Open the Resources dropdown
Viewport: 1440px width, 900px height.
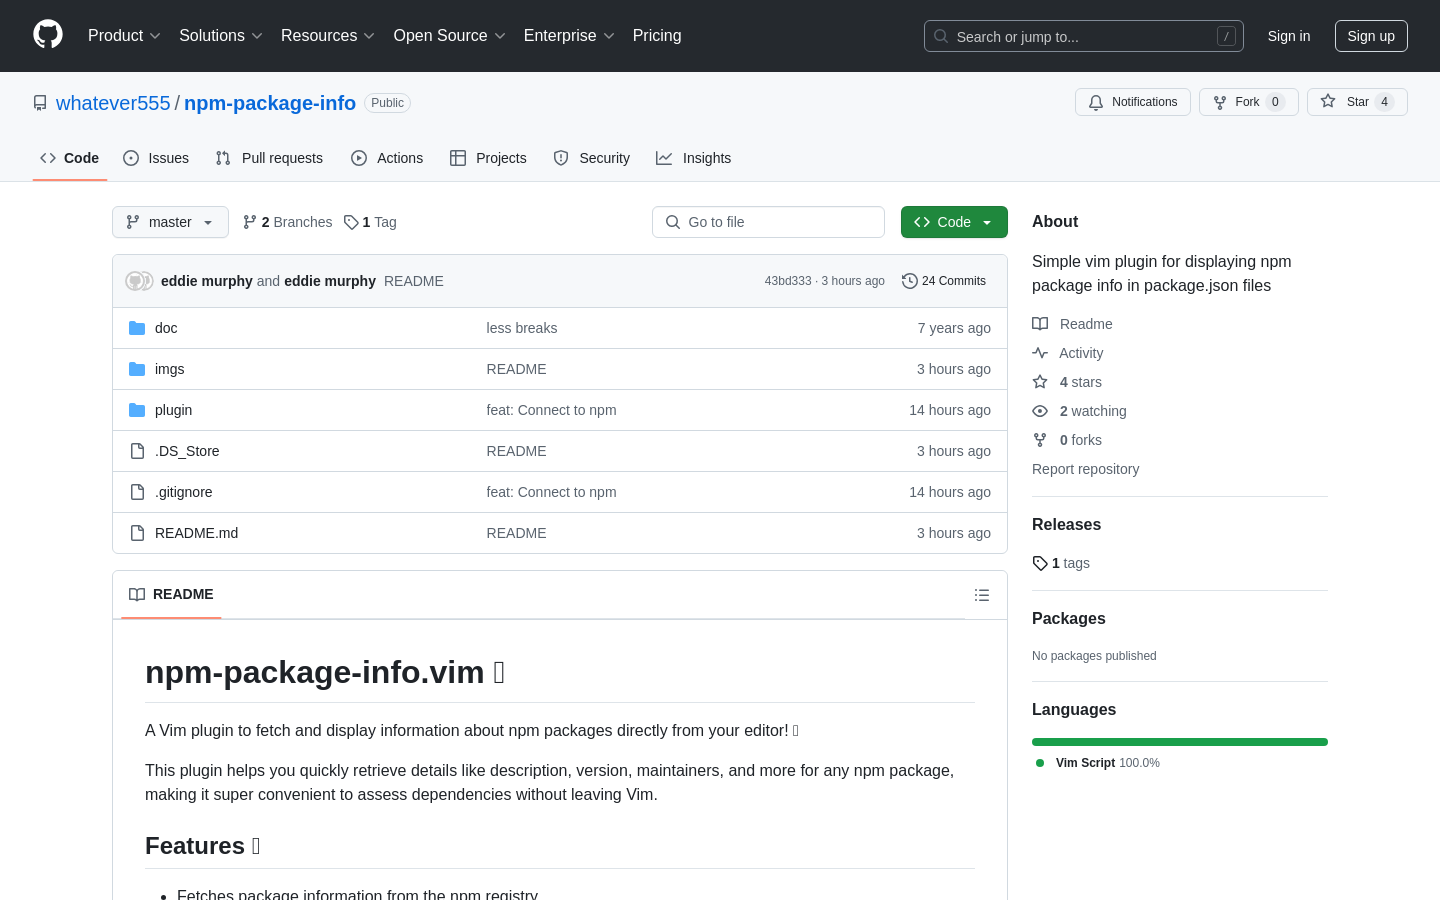point(328,36)
